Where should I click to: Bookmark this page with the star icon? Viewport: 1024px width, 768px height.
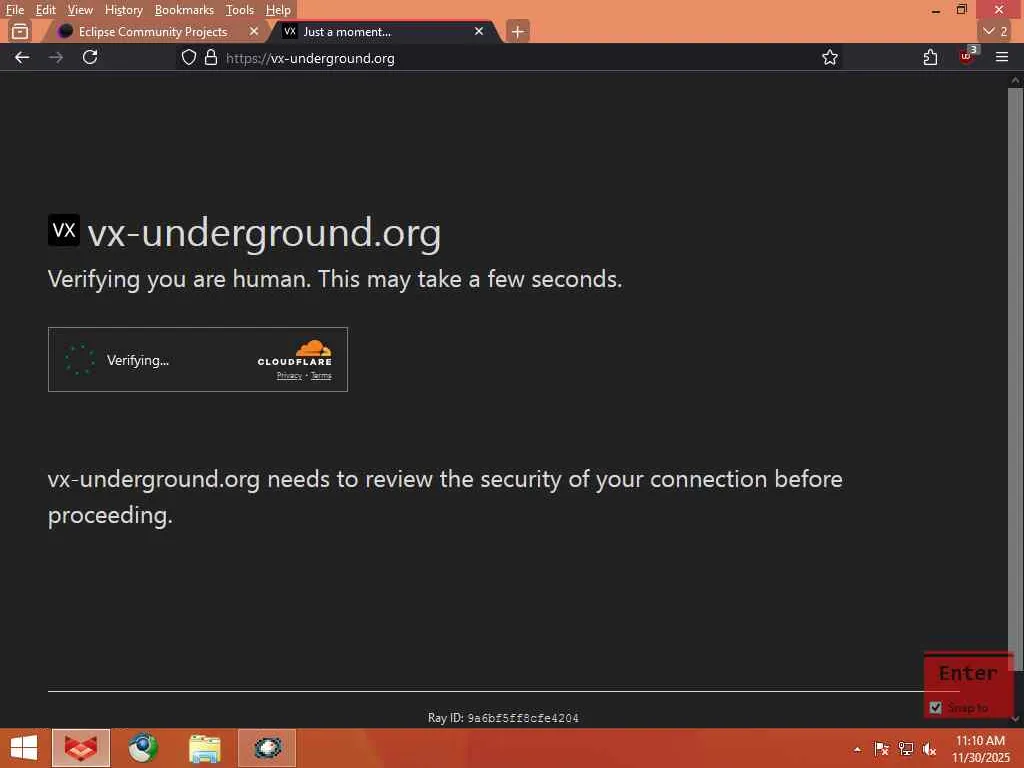829,57
